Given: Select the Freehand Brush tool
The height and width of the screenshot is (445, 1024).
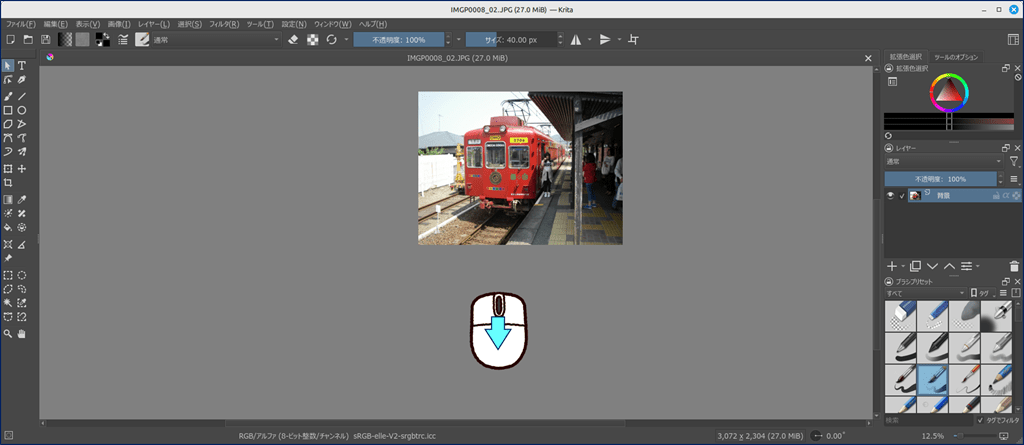Looking at the screenshot, I should (8, 96).
